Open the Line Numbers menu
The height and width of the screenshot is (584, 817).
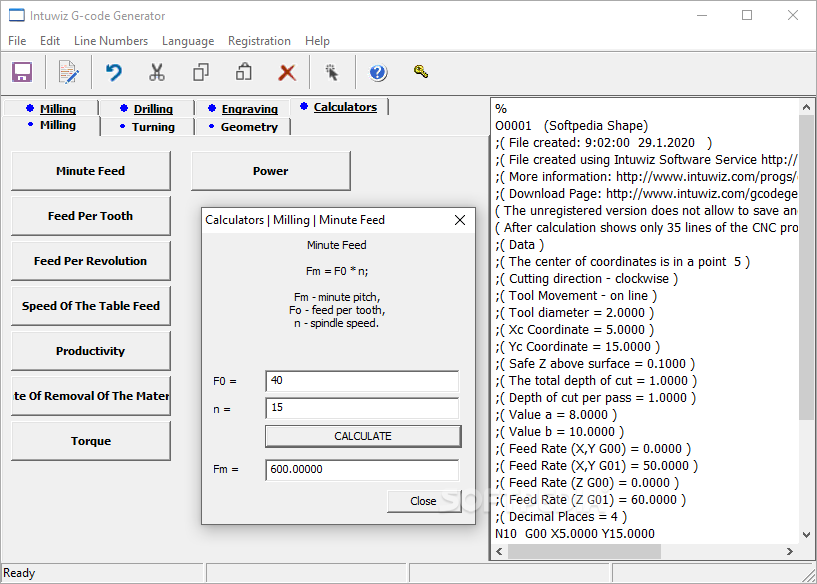(x=111, y=41)
